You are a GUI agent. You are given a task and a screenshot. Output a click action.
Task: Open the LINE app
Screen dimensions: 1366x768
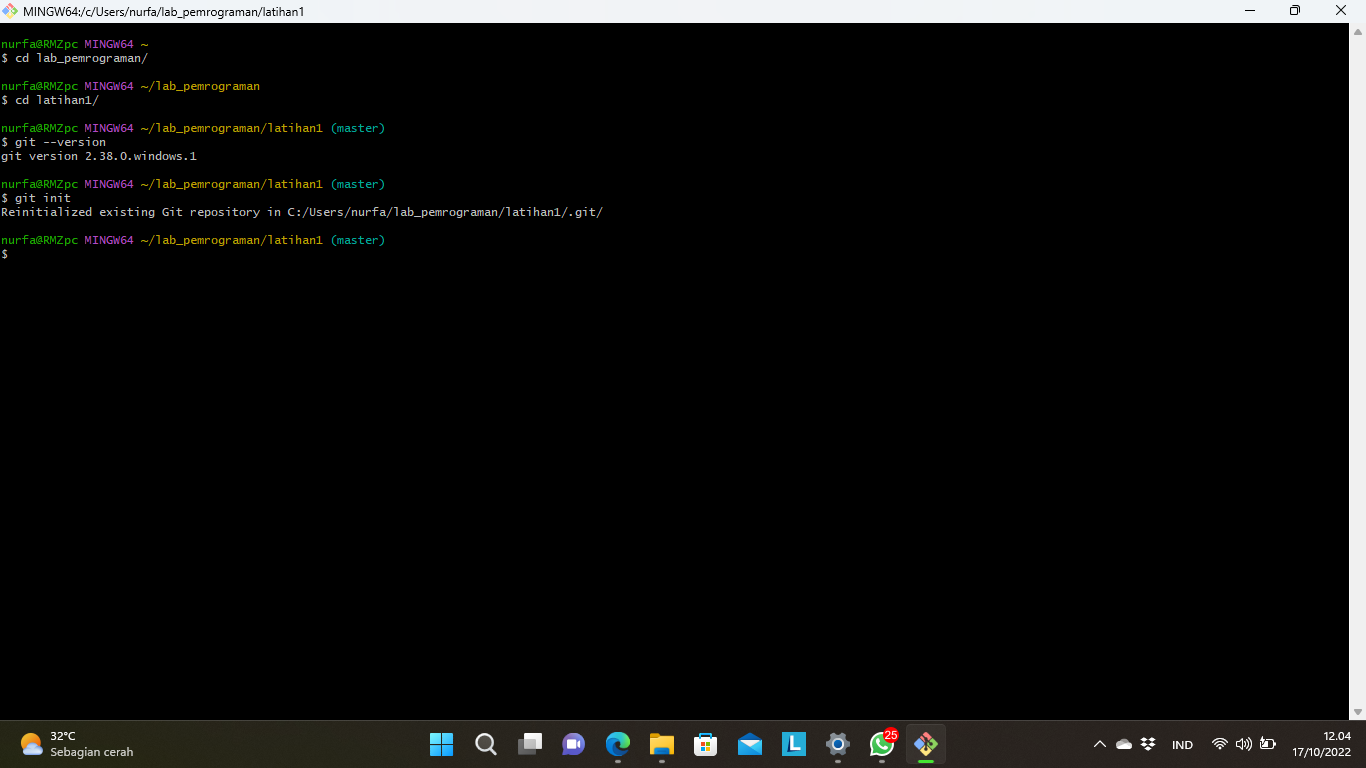coord(793,744)
